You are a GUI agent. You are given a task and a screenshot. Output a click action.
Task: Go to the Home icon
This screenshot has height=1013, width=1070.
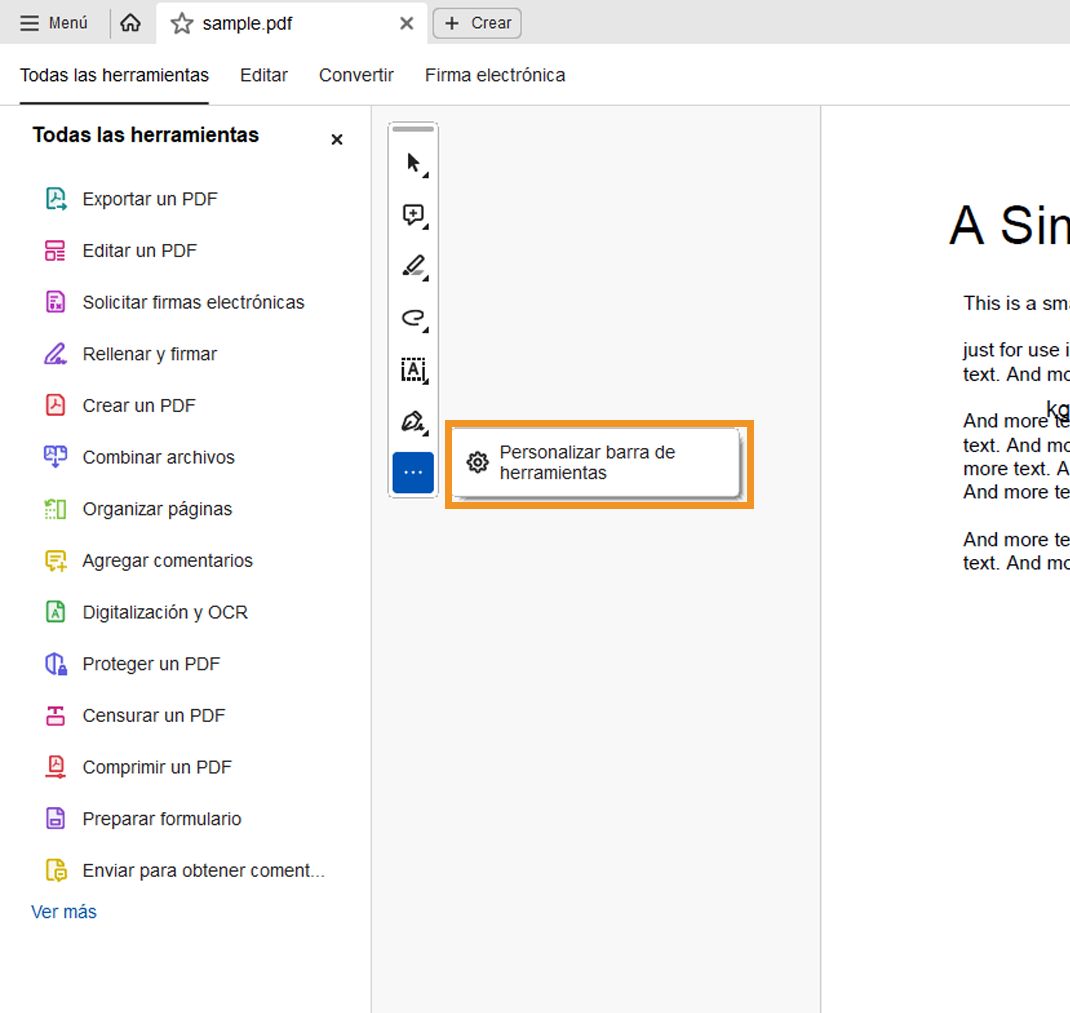tap(130, 23)
